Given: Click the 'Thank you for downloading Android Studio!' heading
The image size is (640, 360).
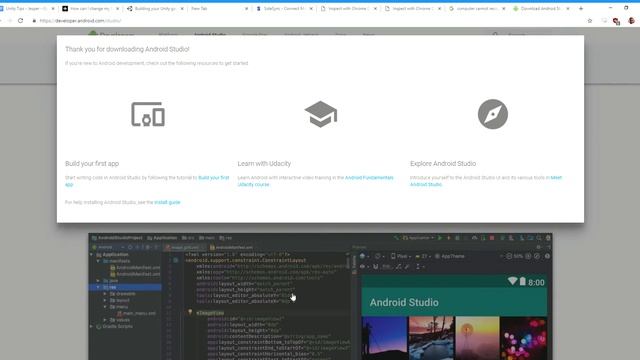Looking at the screenshot, I should 127,49.
